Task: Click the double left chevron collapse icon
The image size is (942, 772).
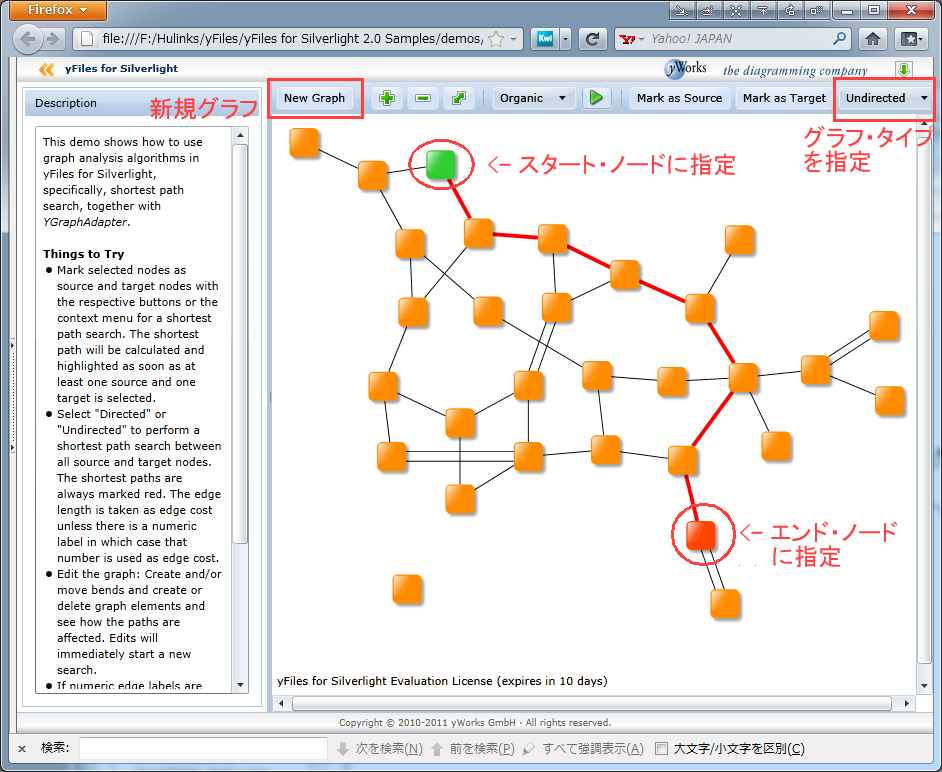Action: pyautogui.click(x=46, y=69)
